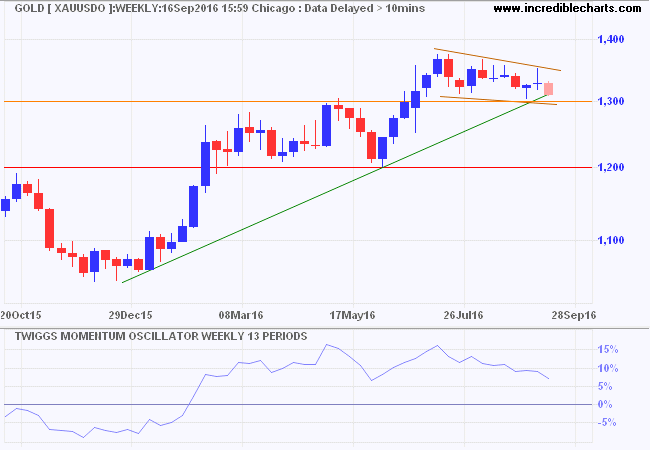
Task: Click the www.incrediblecharts.com site label
Action: pos(567,8)
